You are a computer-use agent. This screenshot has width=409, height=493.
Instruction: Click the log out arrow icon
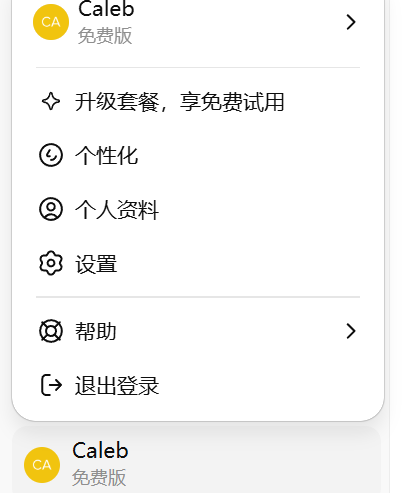(51, 385)
